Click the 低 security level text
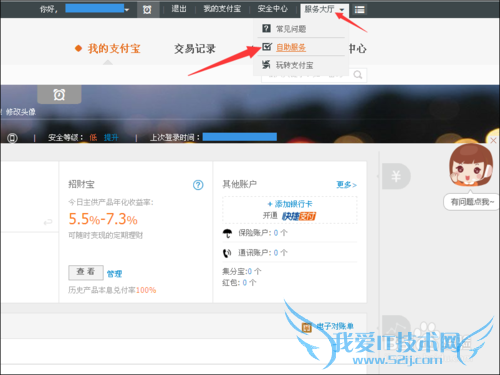Viewport: 500px width, 375px height. click(x=93, y=137)
